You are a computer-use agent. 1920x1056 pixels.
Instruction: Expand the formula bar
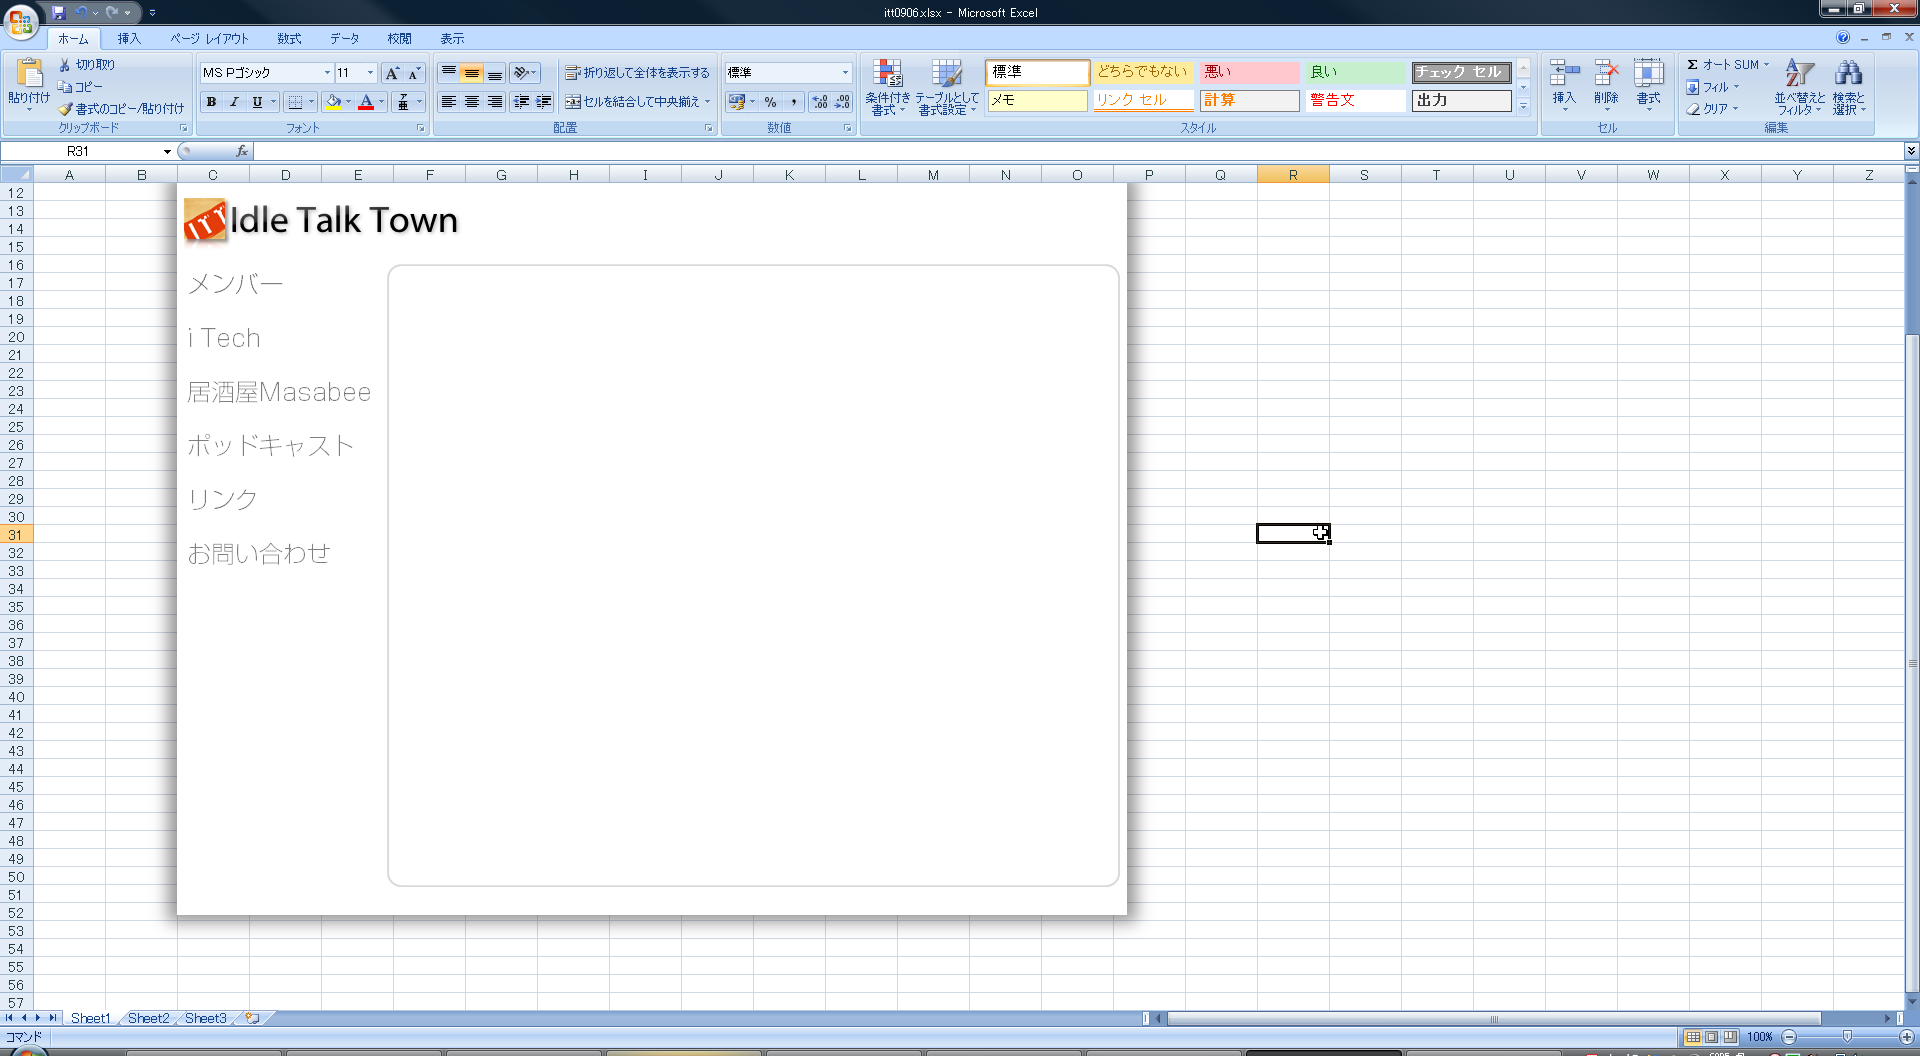(1911, 151)
